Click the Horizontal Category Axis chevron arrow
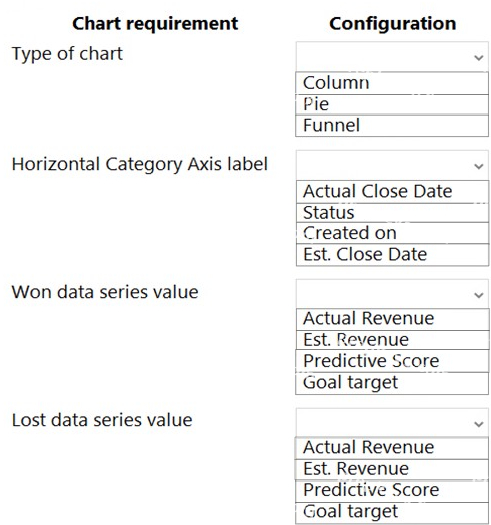This screenshot has height=525, width=491. pos(479,166)
